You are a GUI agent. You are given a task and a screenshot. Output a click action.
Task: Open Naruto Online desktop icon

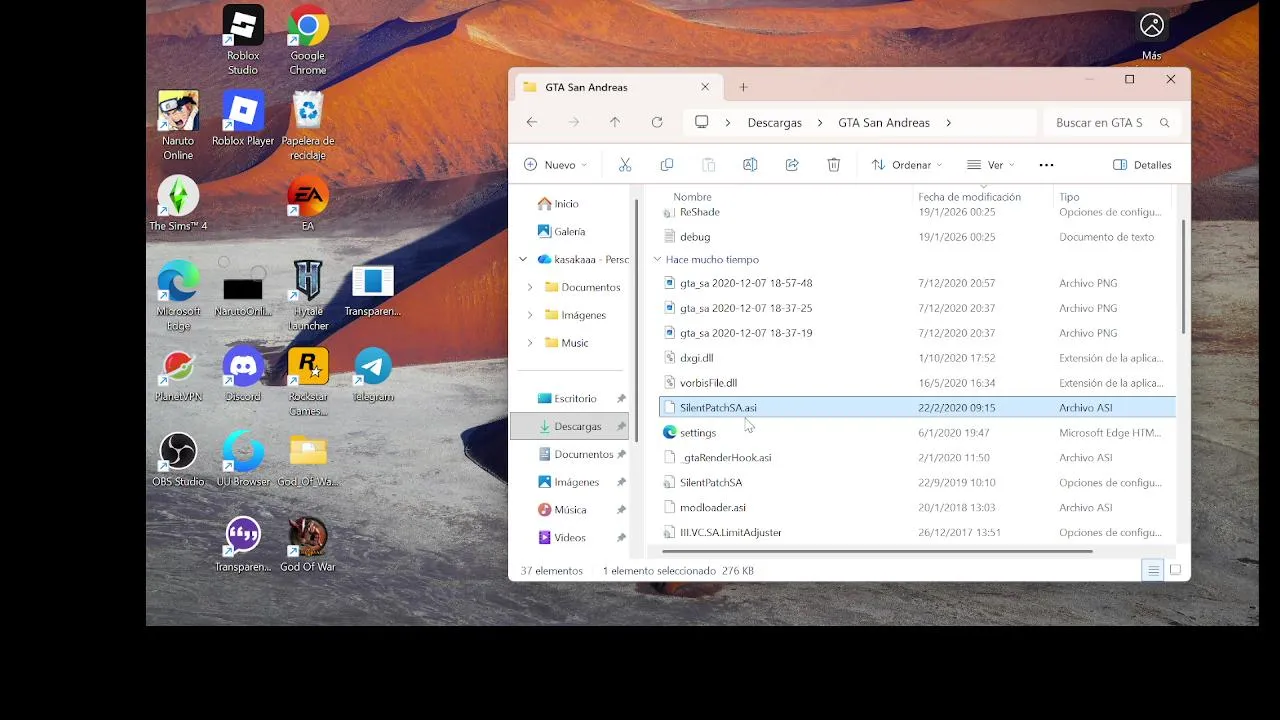(x=178, y=125)
